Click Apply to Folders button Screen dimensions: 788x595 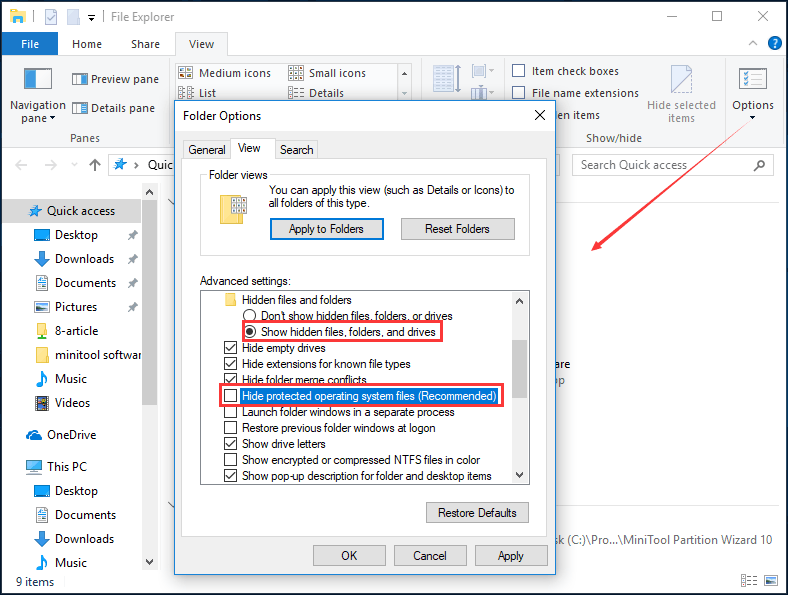[x=327, y=229]
